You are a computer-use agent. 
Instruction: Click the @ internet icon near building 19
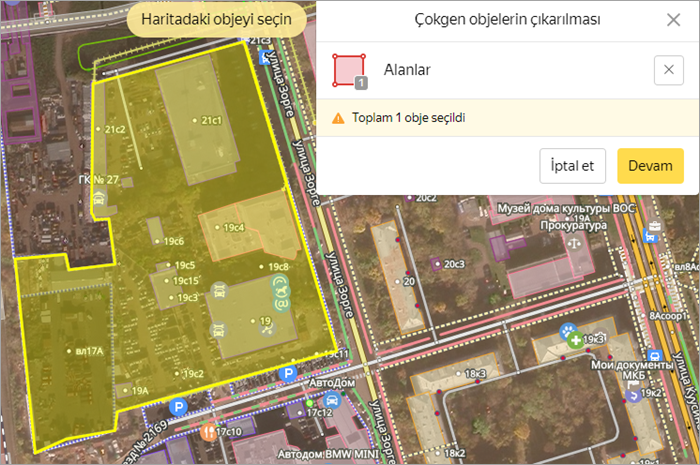click(281, 304)
